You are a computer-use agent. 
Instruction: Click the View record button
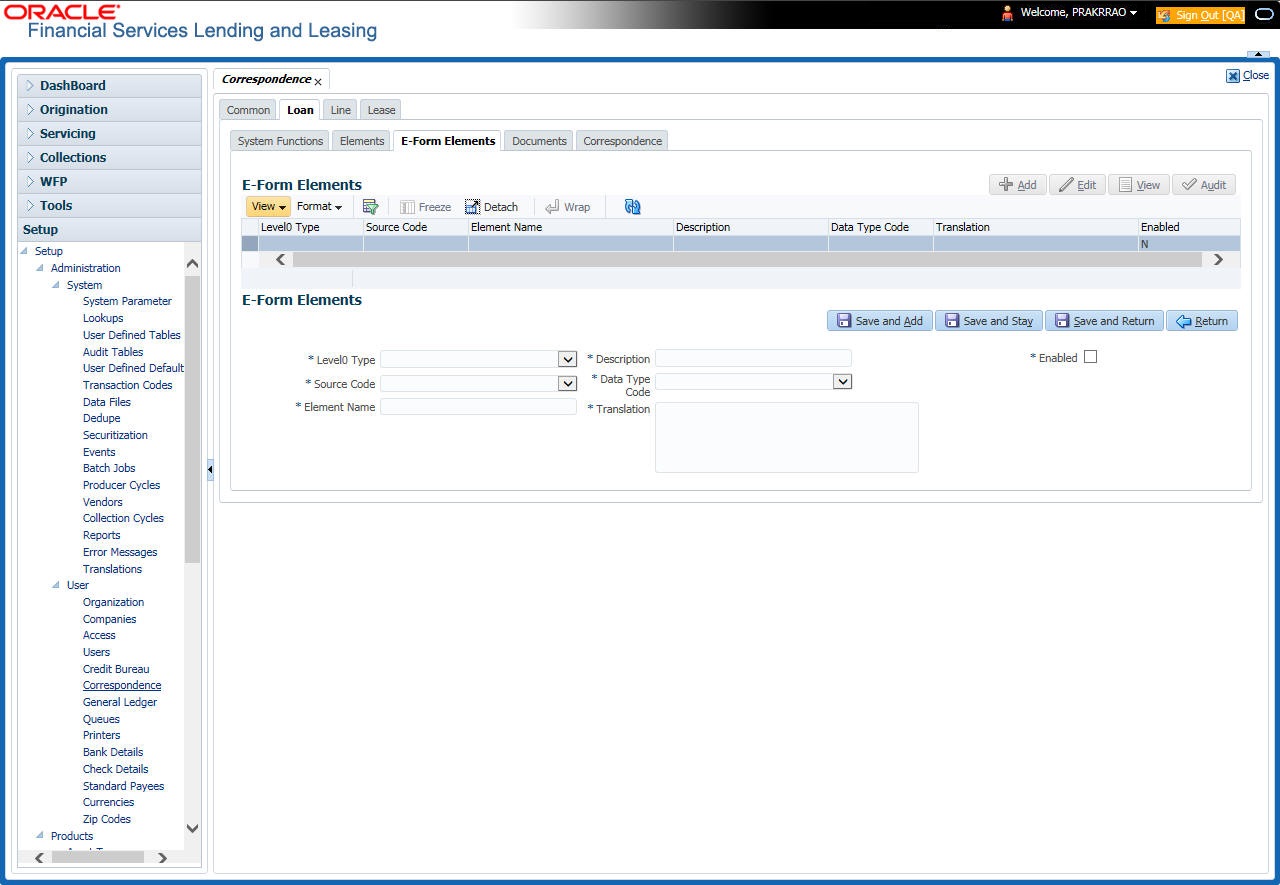1139,185
